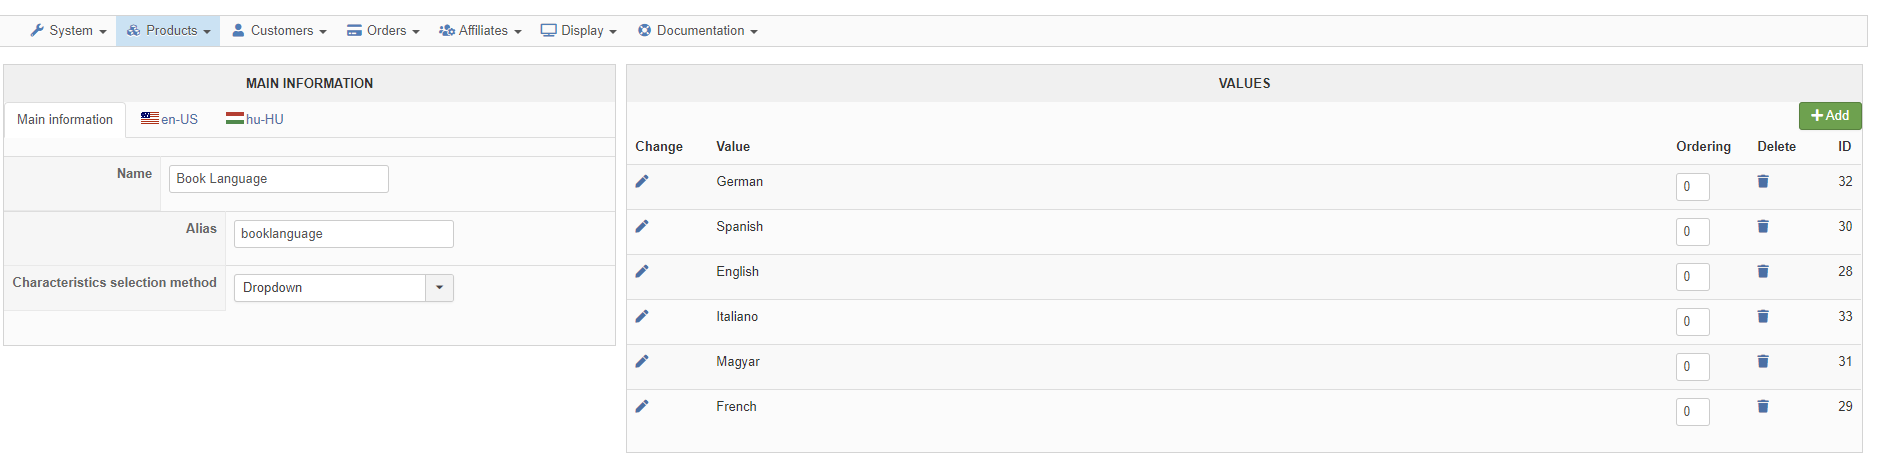Switch to the hu-HU language tab
1881x467 pixels.
[x=255, y=119]
